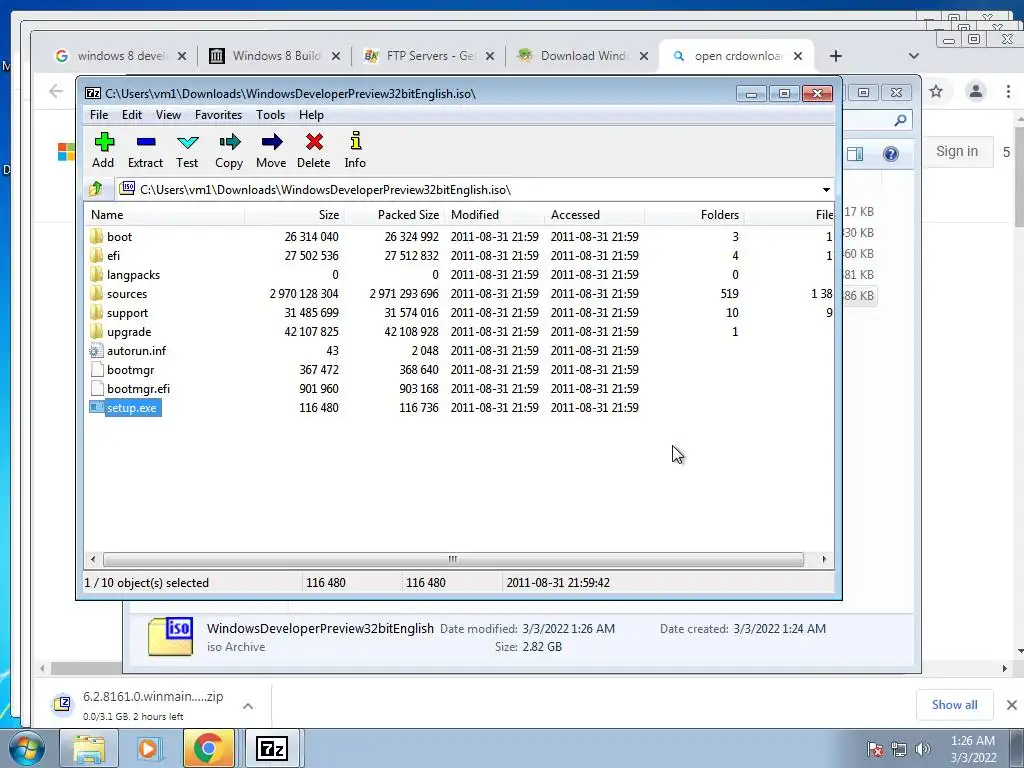Sort by Folders column header
The width and height of the screenshot is (1024, 768).
tap(694, 215)
